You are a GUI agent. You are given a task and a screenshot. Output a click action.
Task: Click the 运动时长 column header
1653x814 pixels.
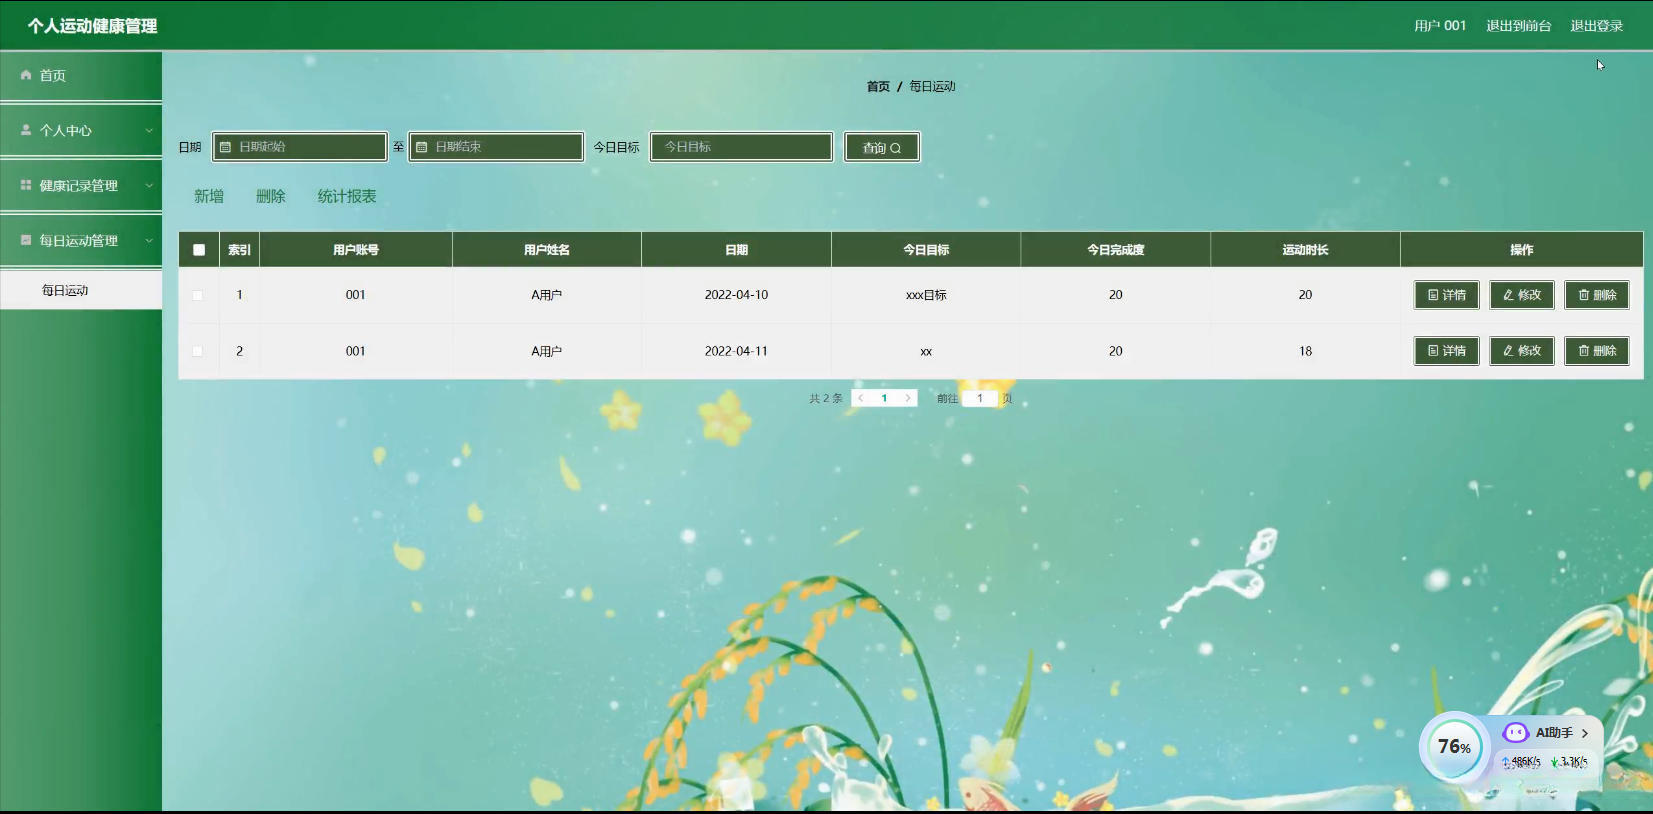pyautogui.click(x=1306, y=250)
